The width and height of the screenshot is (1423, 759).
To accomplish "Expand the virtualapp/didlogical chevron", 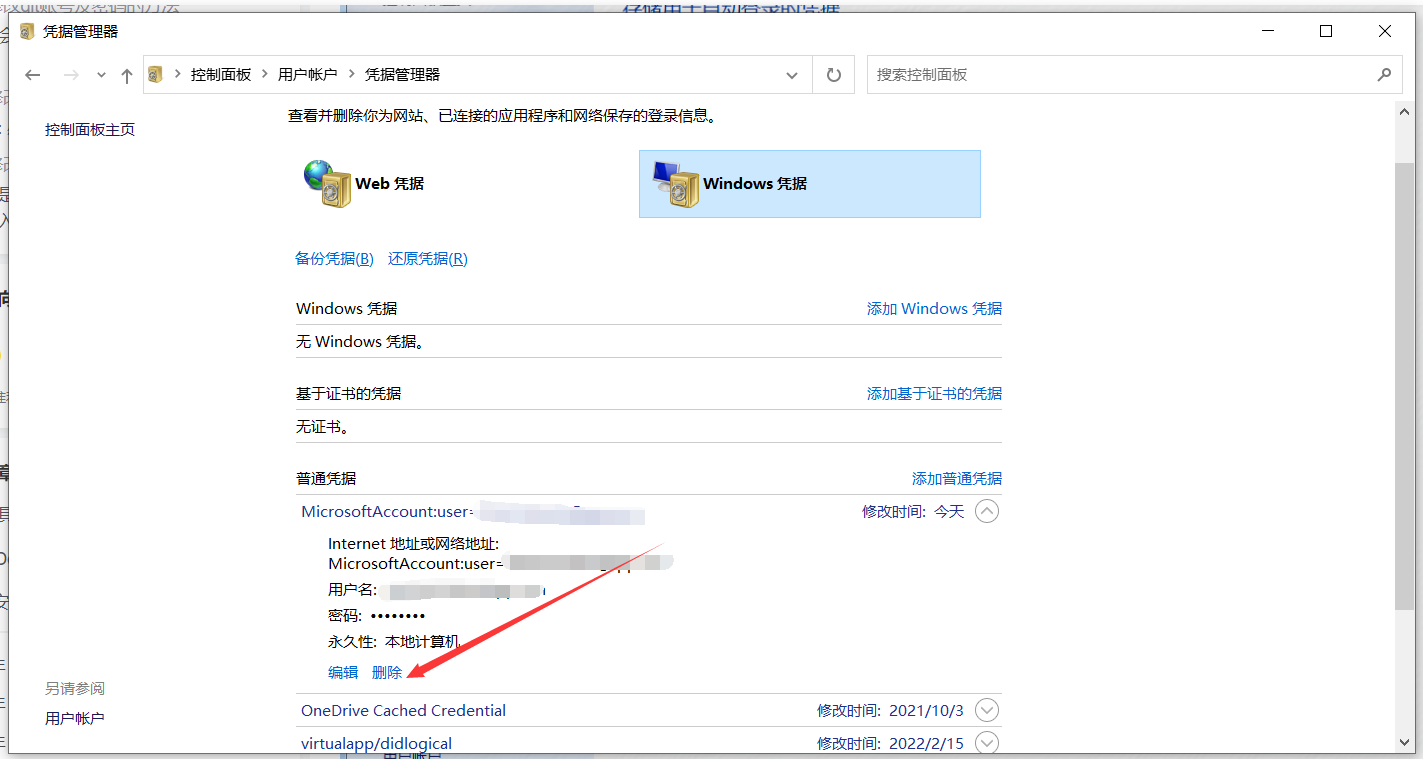I will [986, 743].
